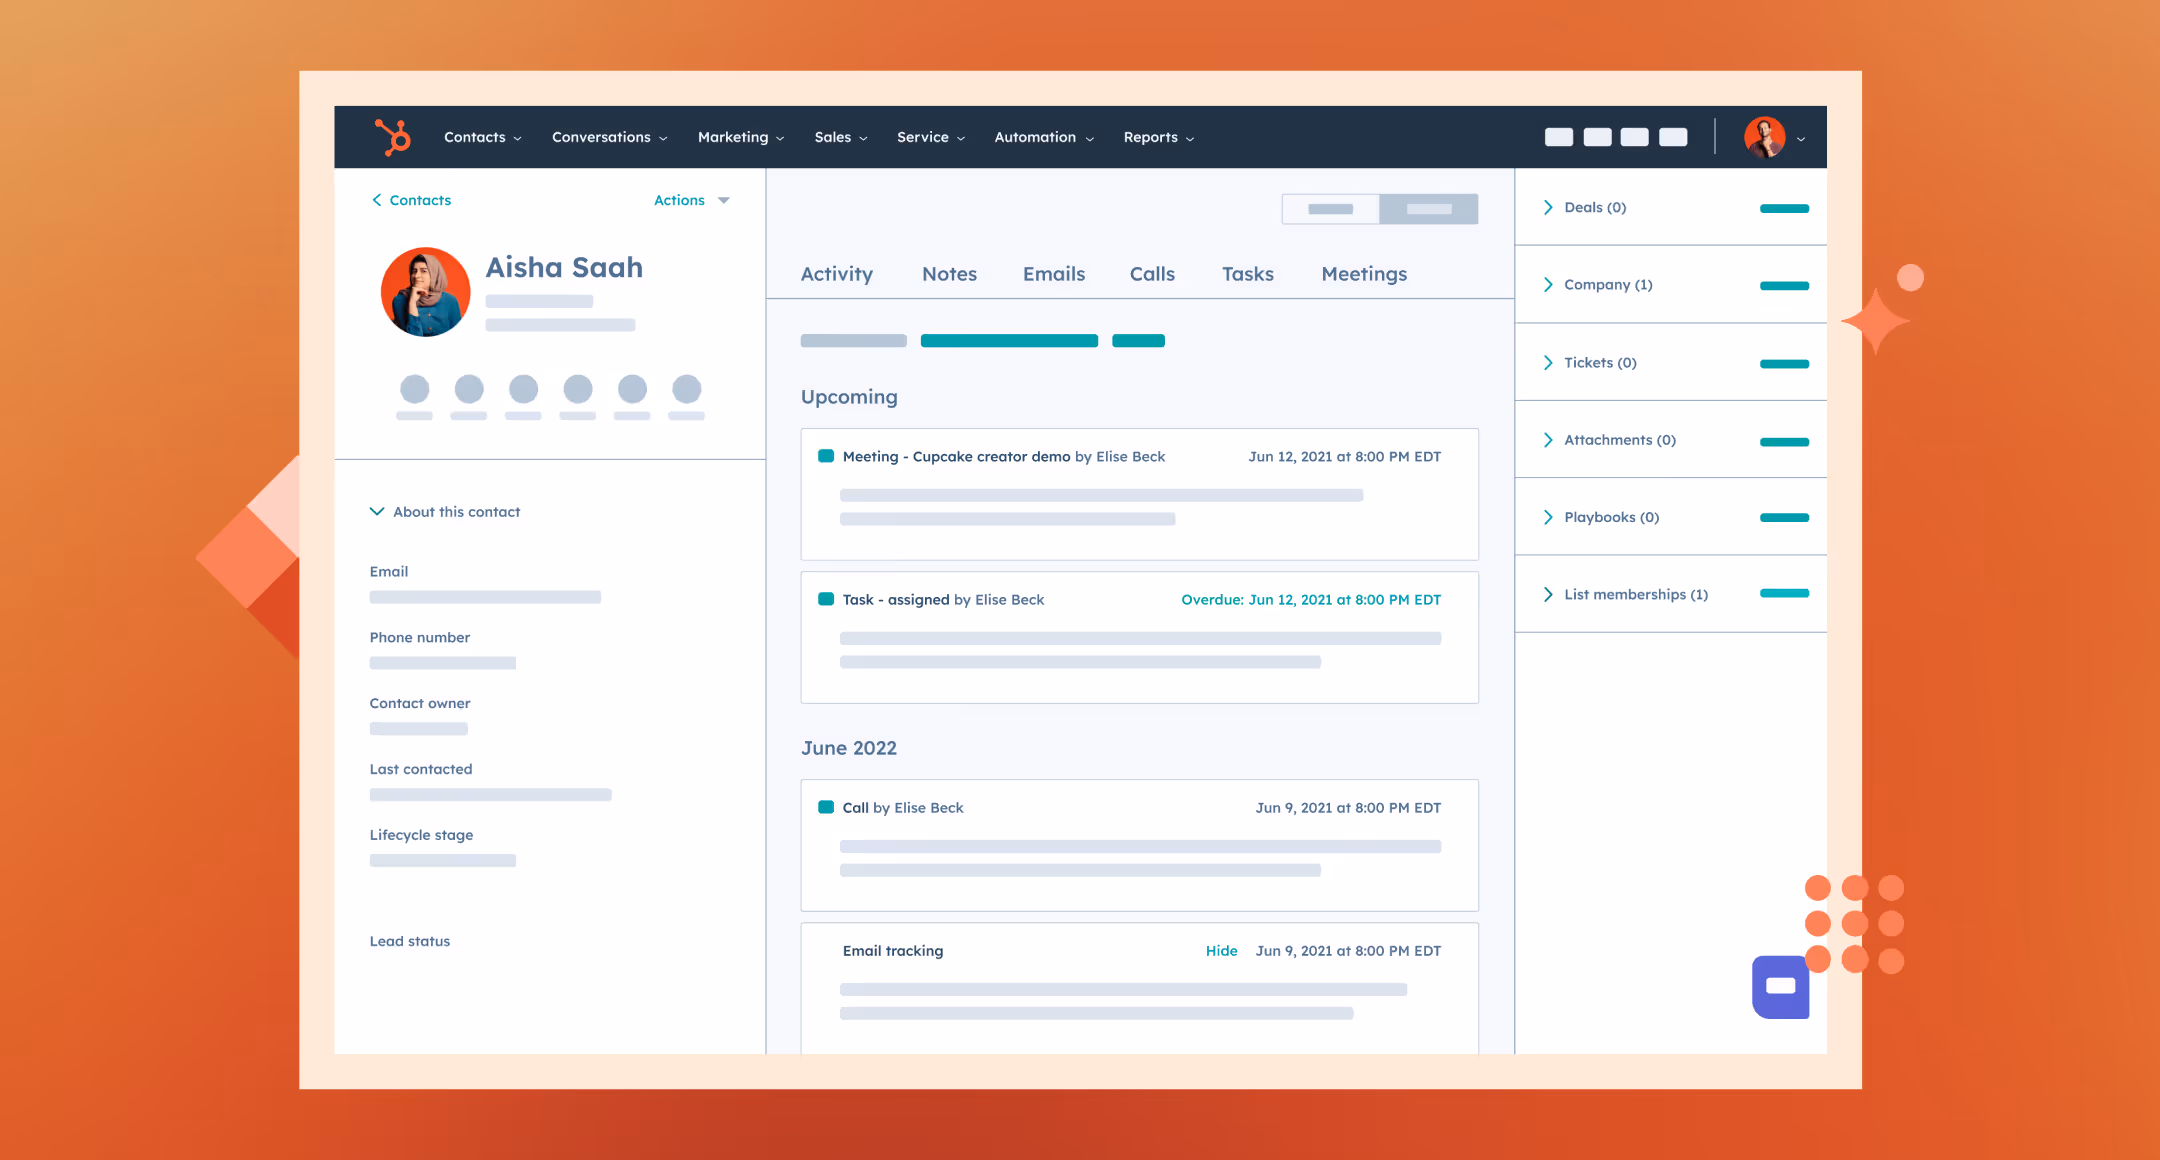Click the back arrow beside Contacts

[x=377, y=200]
